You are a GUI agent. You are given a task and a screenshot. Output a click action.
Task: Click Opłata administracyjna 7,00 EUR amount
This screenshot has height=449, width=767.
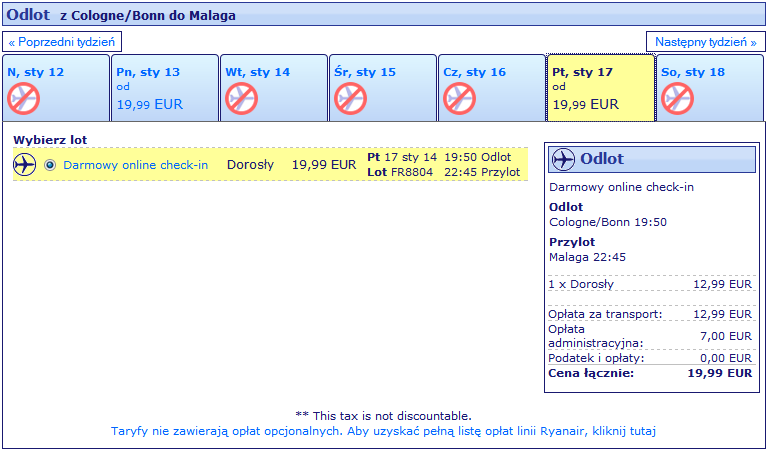pos(726,337)
